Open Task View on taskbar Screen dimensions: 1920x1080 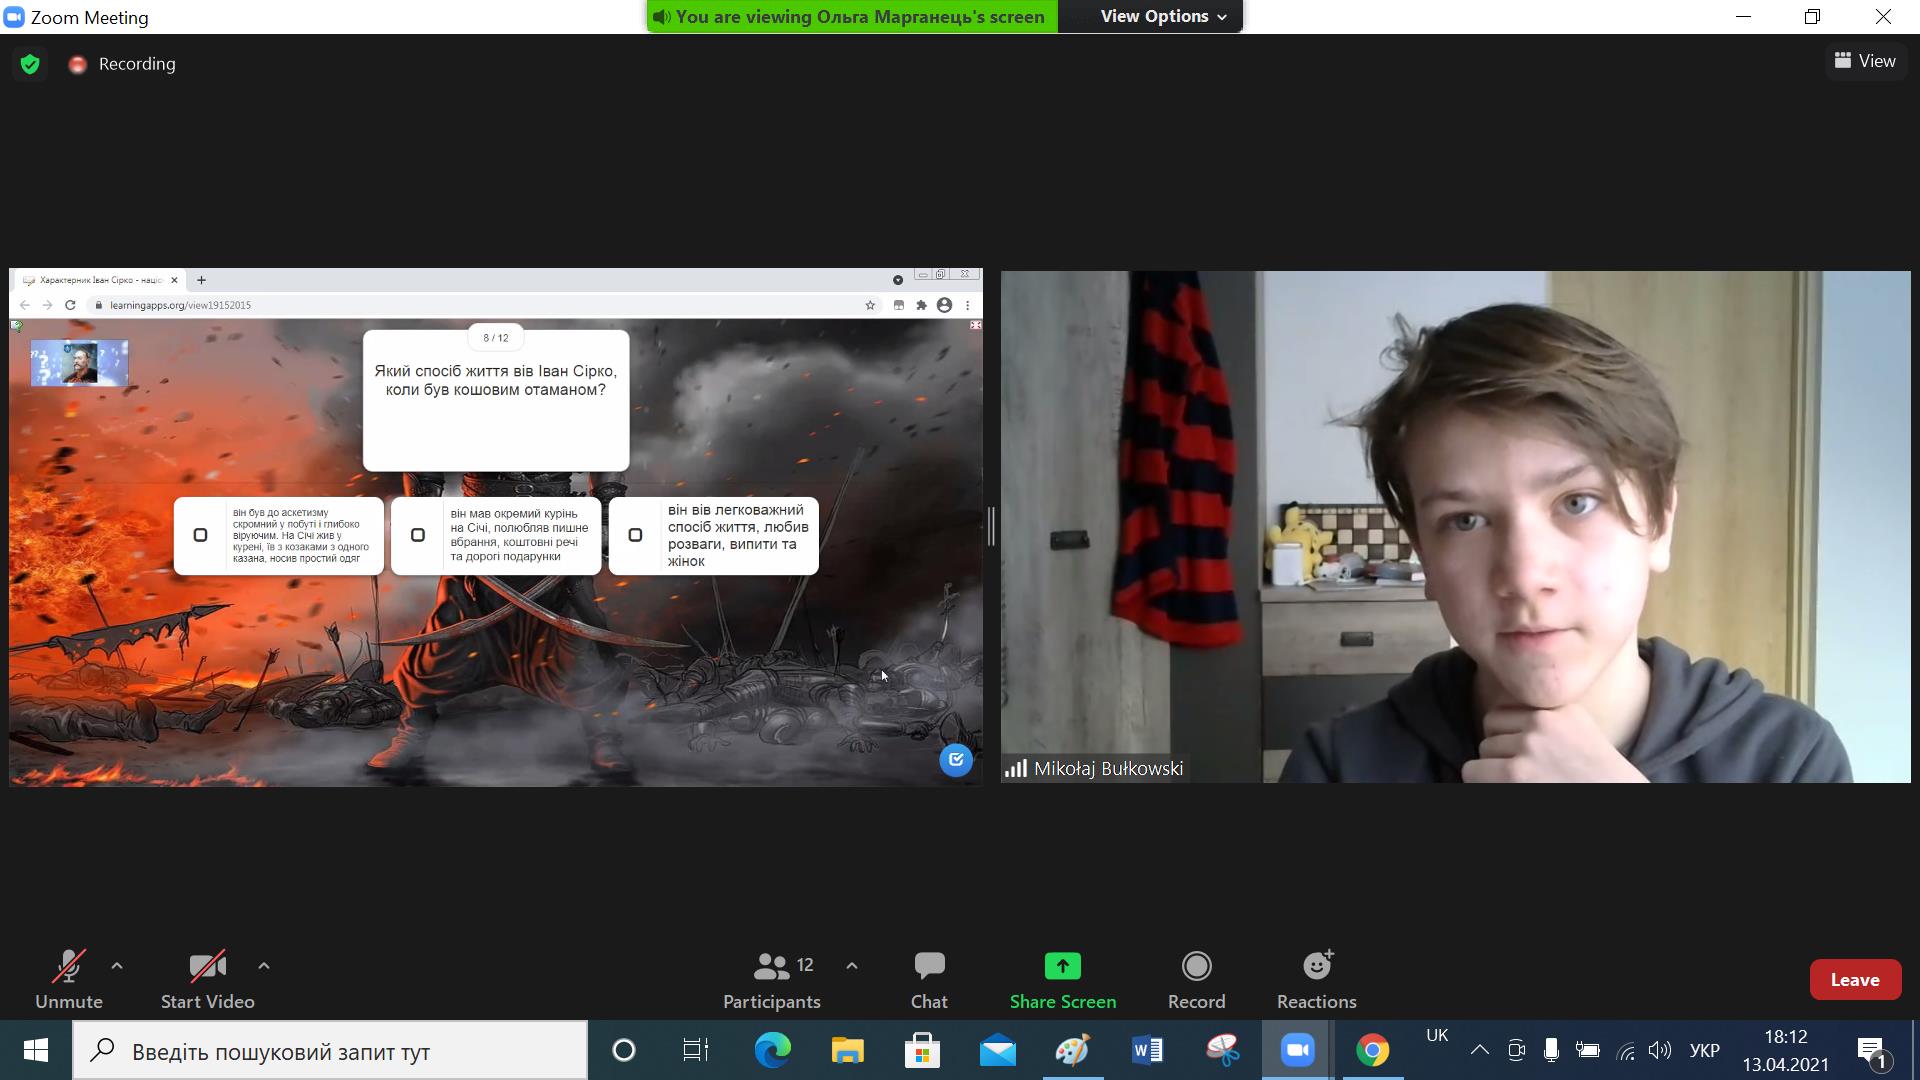pos(696,1050)
